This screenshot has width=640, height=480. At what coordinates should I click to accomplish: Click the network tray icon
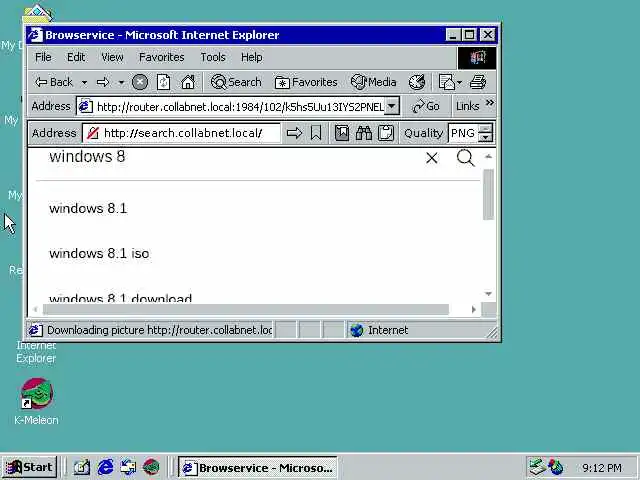[x=537, y=467]
